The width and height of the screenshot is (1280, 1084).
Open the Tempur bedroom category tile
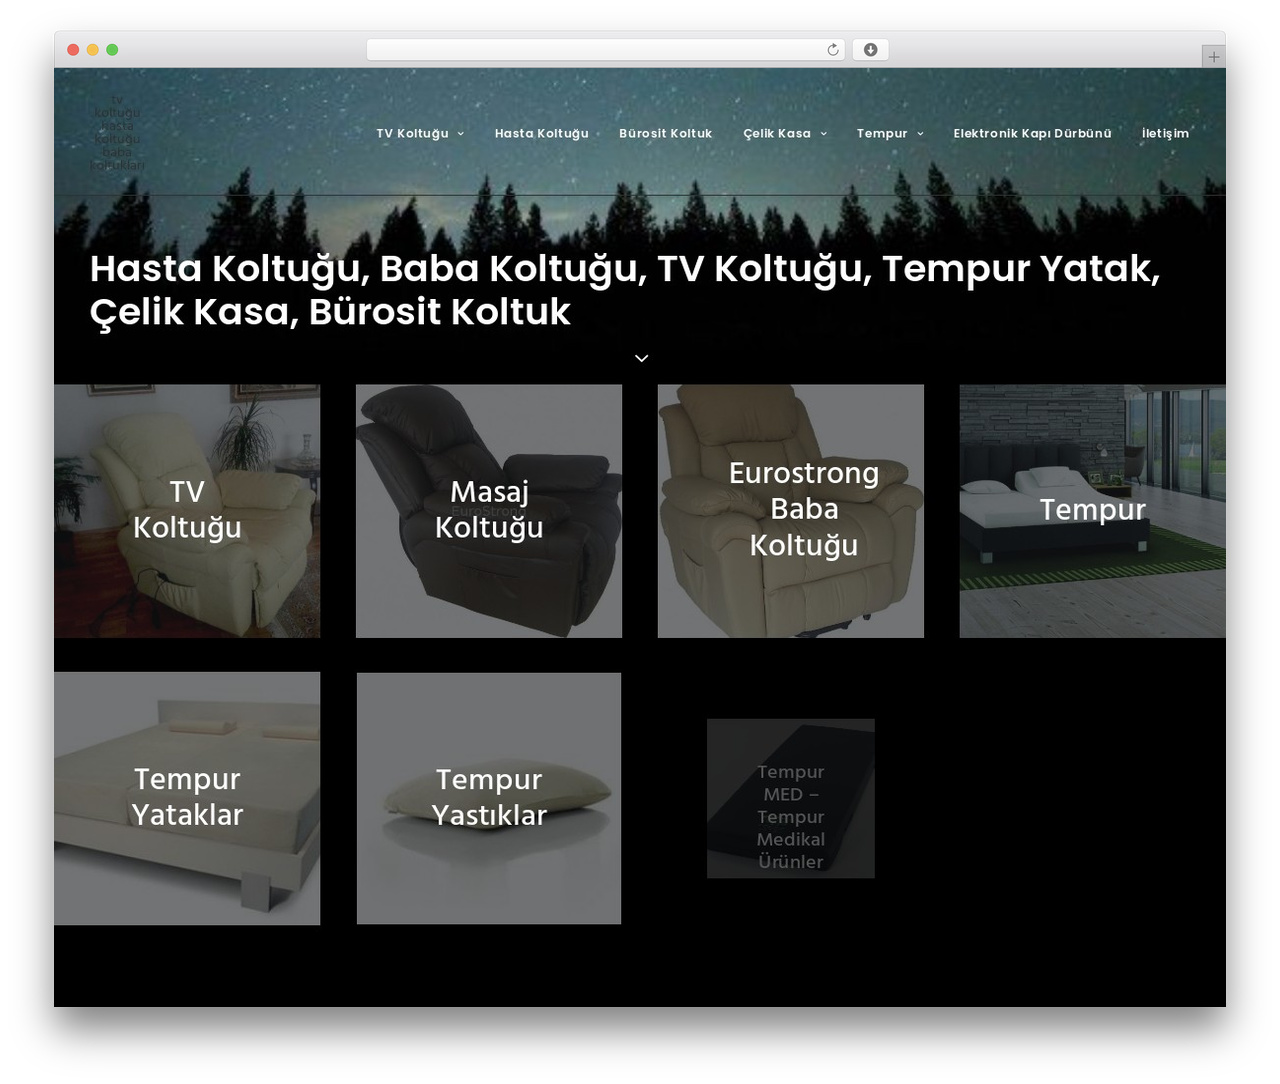pyautogui.click(x=1093, y=511)
